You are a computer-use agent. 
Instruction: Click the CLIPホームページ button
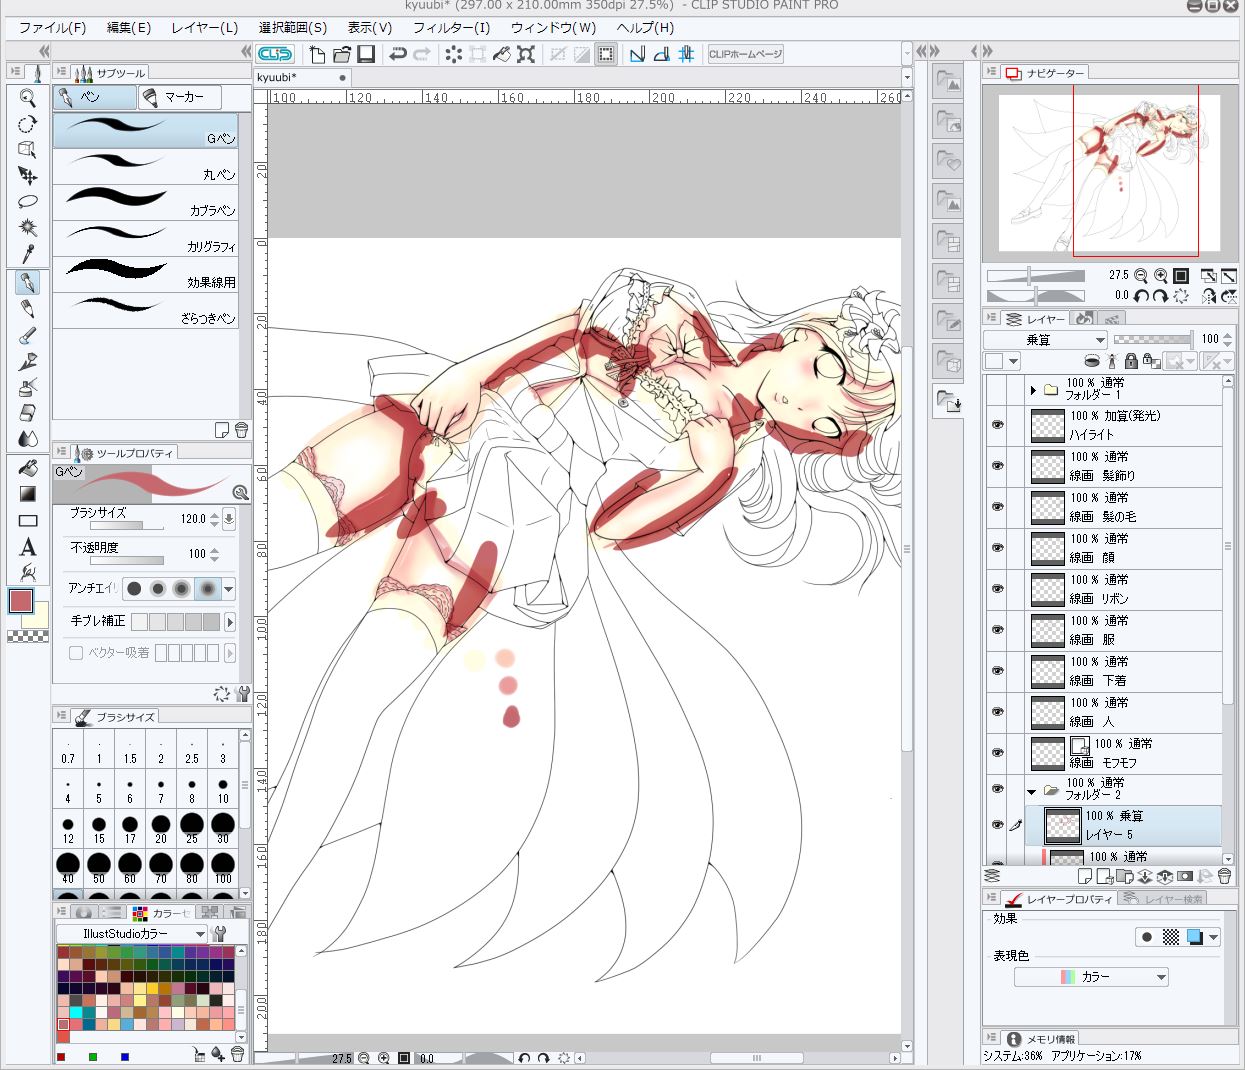[745, 54]
